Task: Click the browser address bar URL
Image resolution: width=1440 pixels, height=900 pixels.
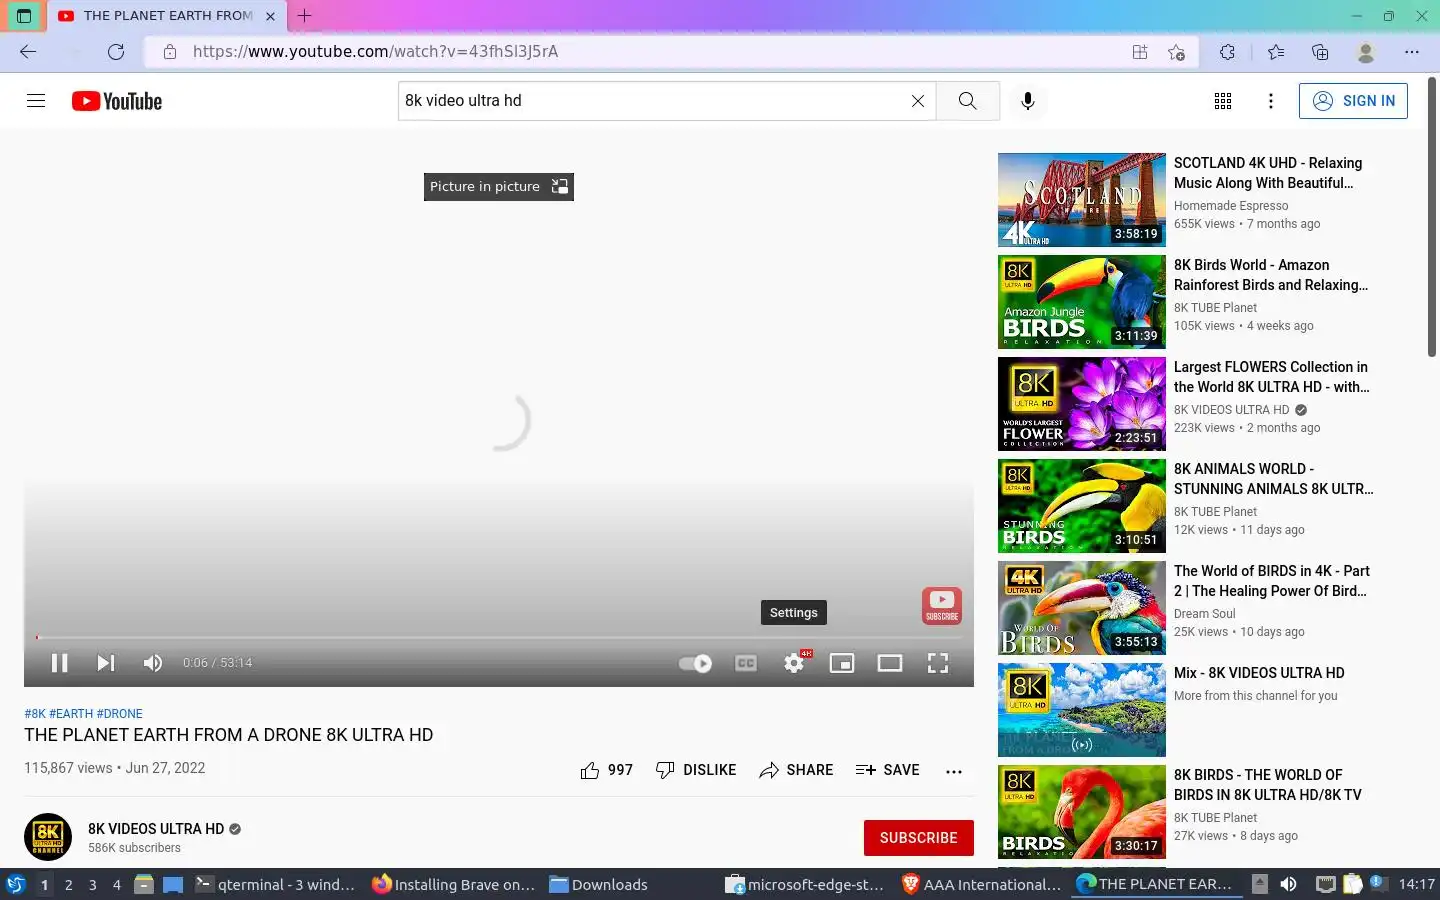Action: (x=375, y=52)
